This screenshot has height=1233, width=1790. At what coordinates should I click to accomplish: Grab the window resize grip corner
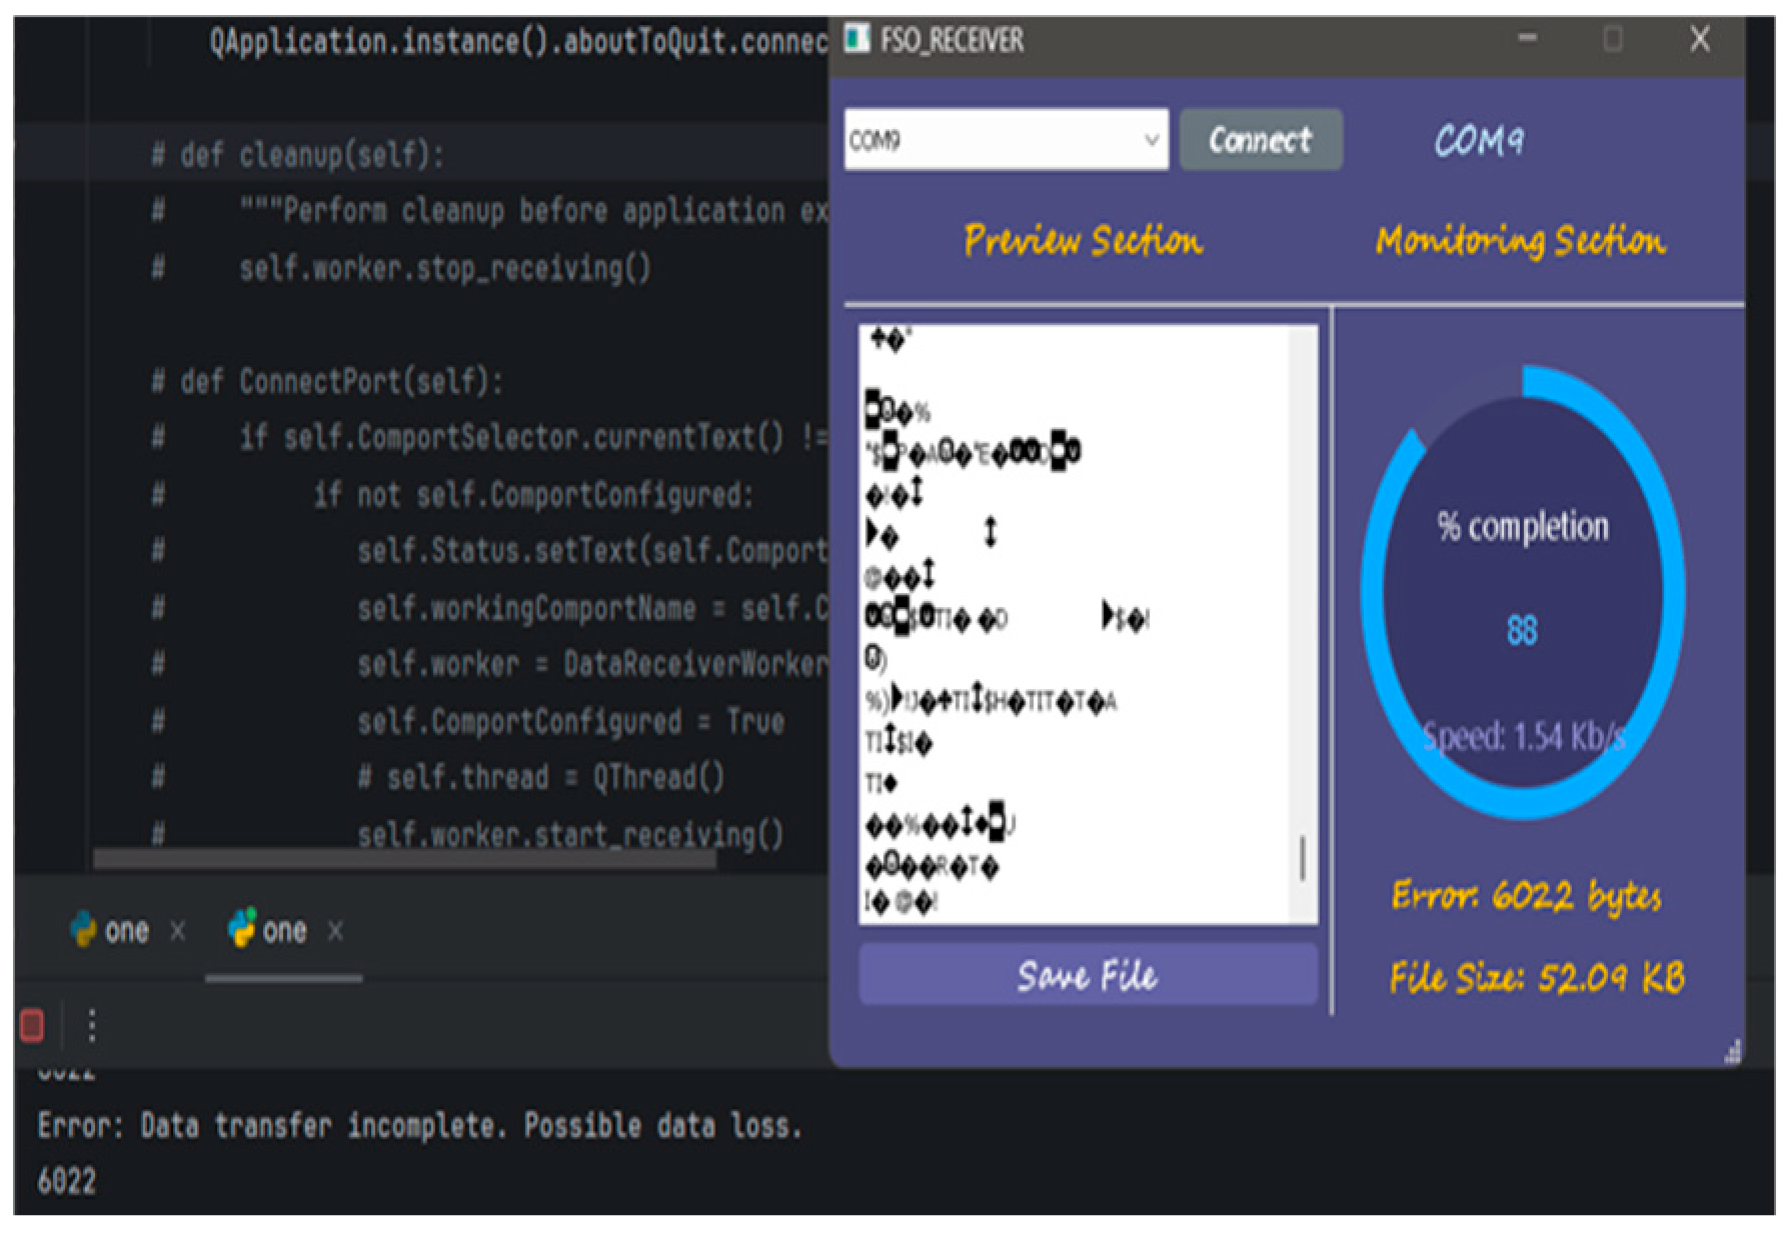coord(1732,1051)
